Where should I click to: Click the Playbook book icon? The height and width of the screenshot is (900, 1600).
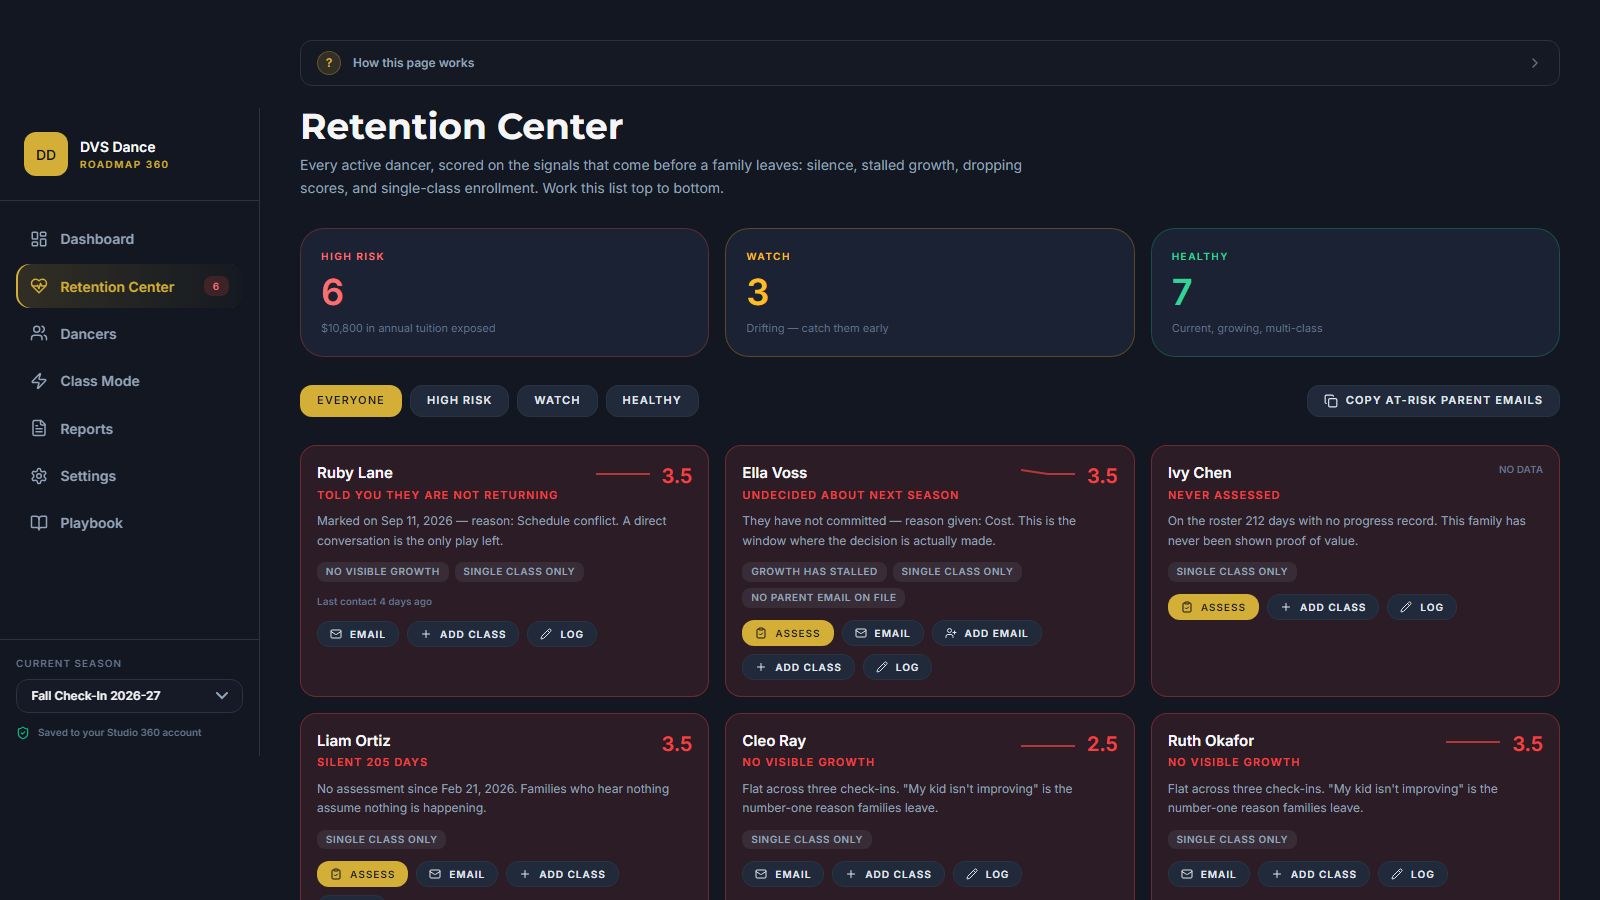pos(39,523)
